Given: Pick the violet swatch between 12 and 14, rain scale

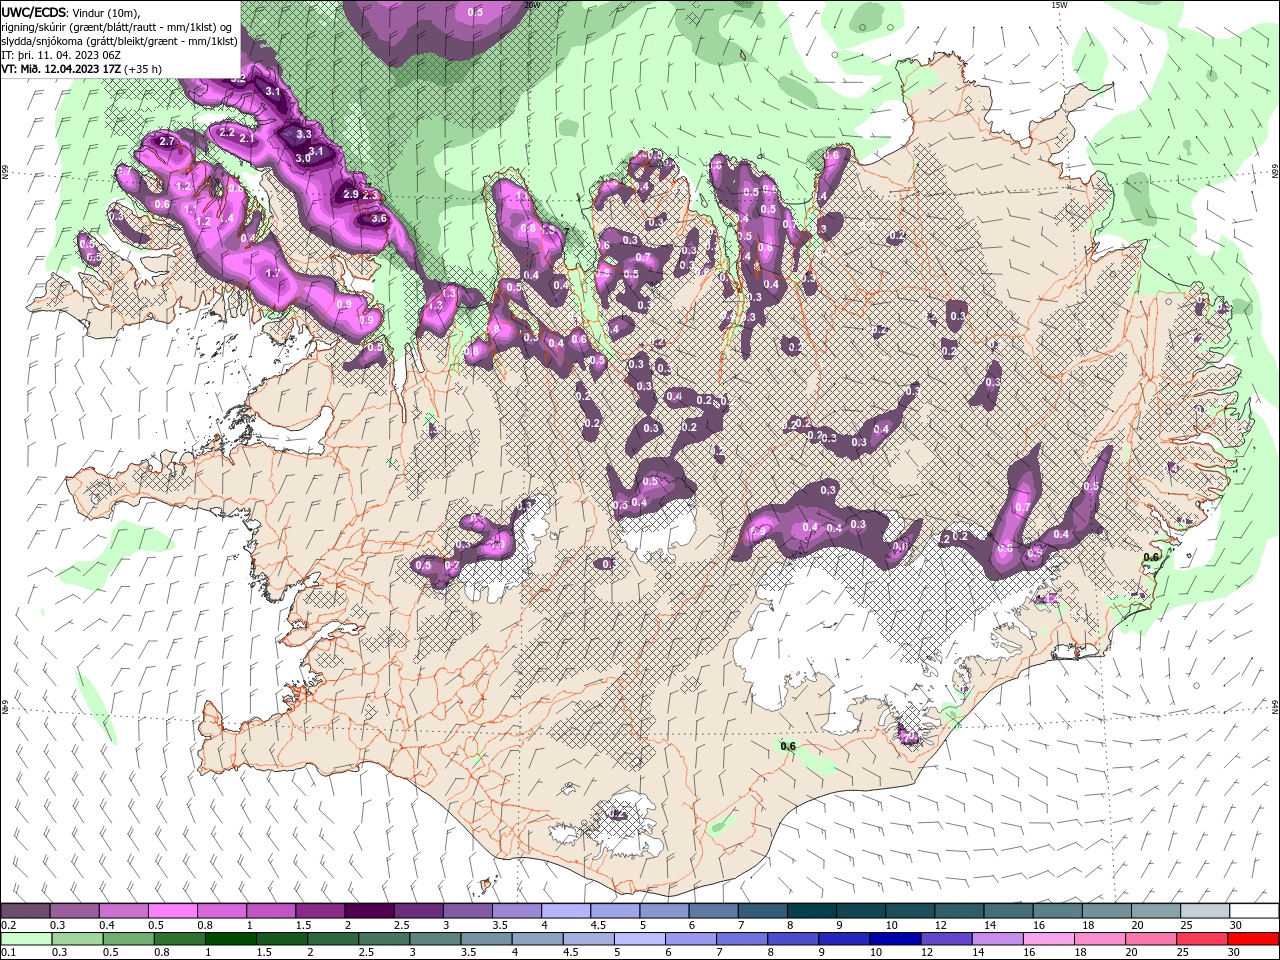Looking at the screenshot, I should coord(946,939).
